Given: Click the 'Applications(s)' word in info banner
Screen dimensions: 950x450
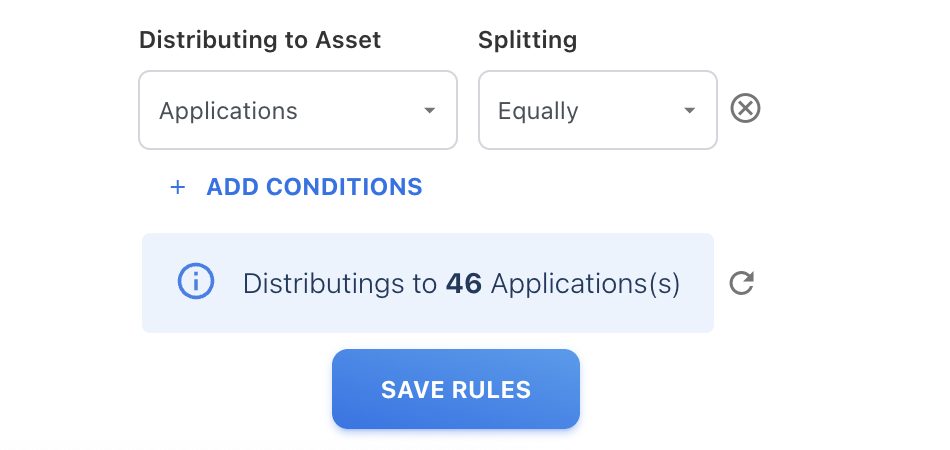Looking at the screenshot, I should (x=586, y=284).
